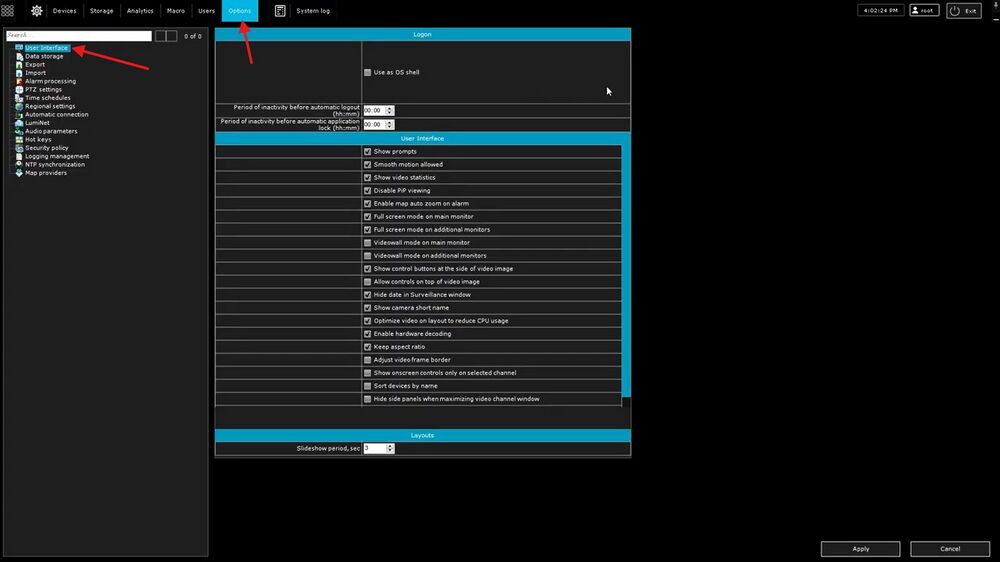Toggle Show video statistics checkbox
1000x562 pixels.
pyautogui.click(x=367, y=177)
